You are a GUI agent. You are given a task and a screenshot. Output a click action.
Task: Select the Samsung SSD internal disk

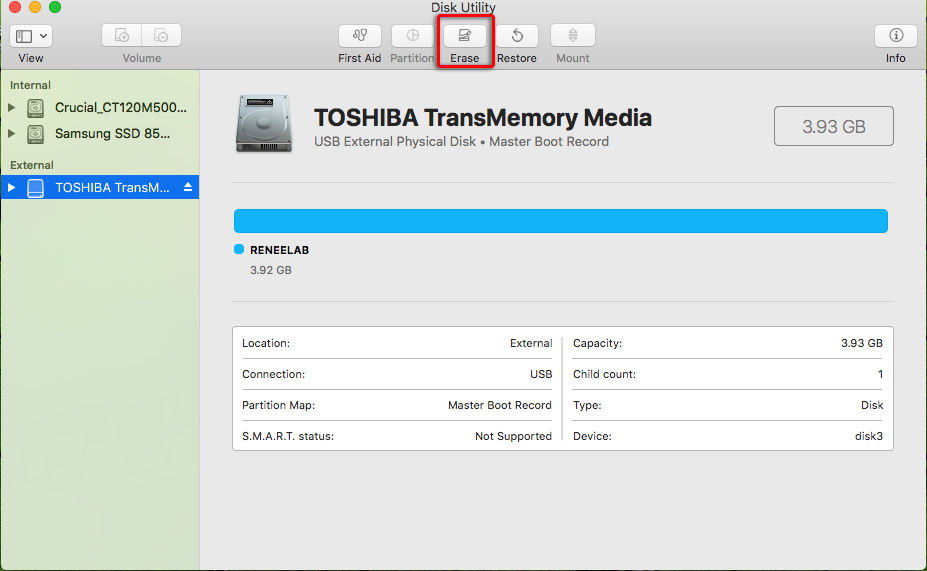[112, 133]
